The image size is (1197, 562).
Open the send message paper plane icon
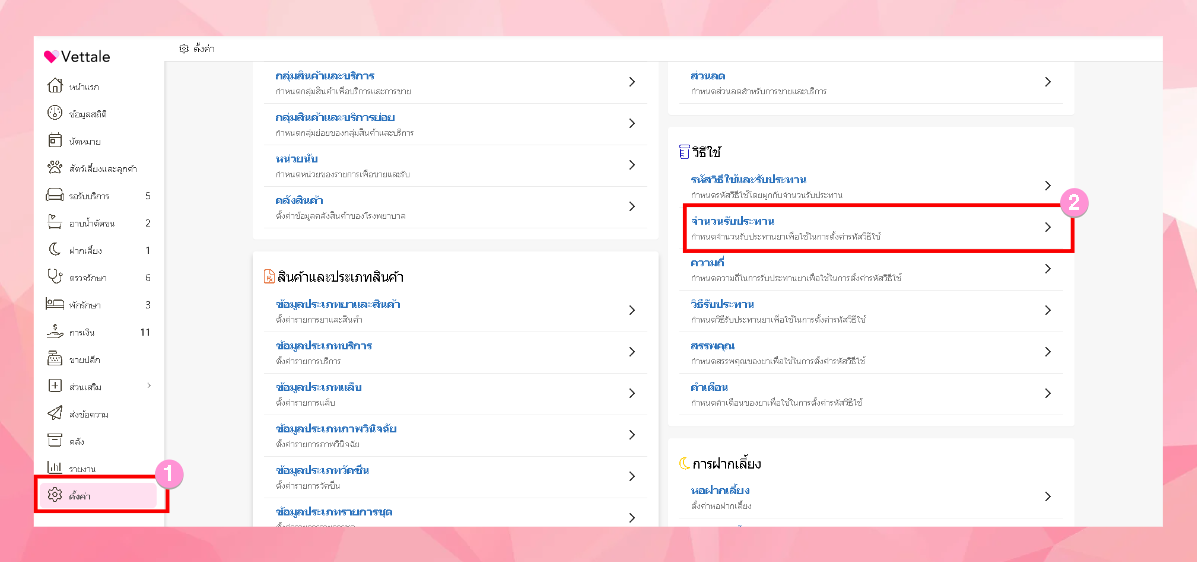pyautogui.click(x=55, y=413)
